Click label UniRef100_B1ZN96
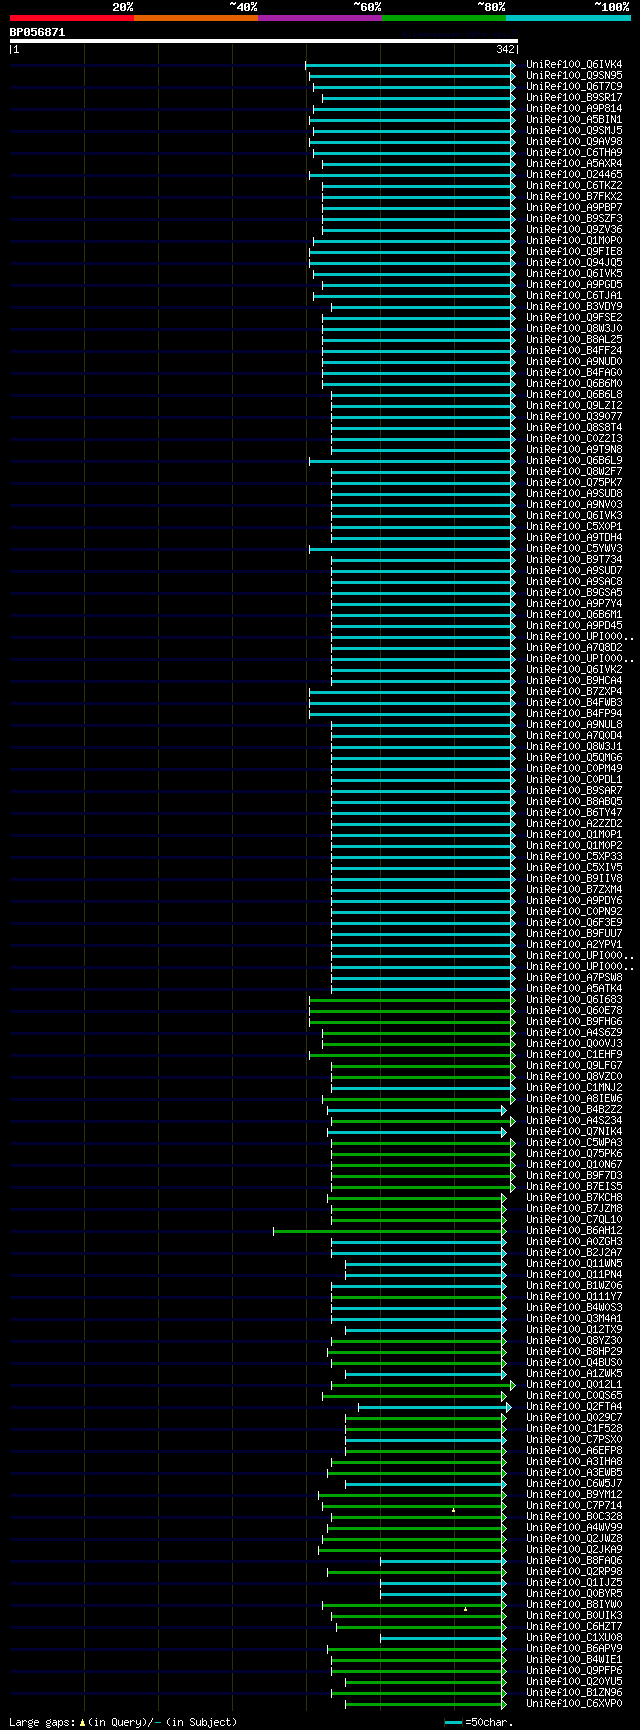640x1730 pixels. (574, 1692)
